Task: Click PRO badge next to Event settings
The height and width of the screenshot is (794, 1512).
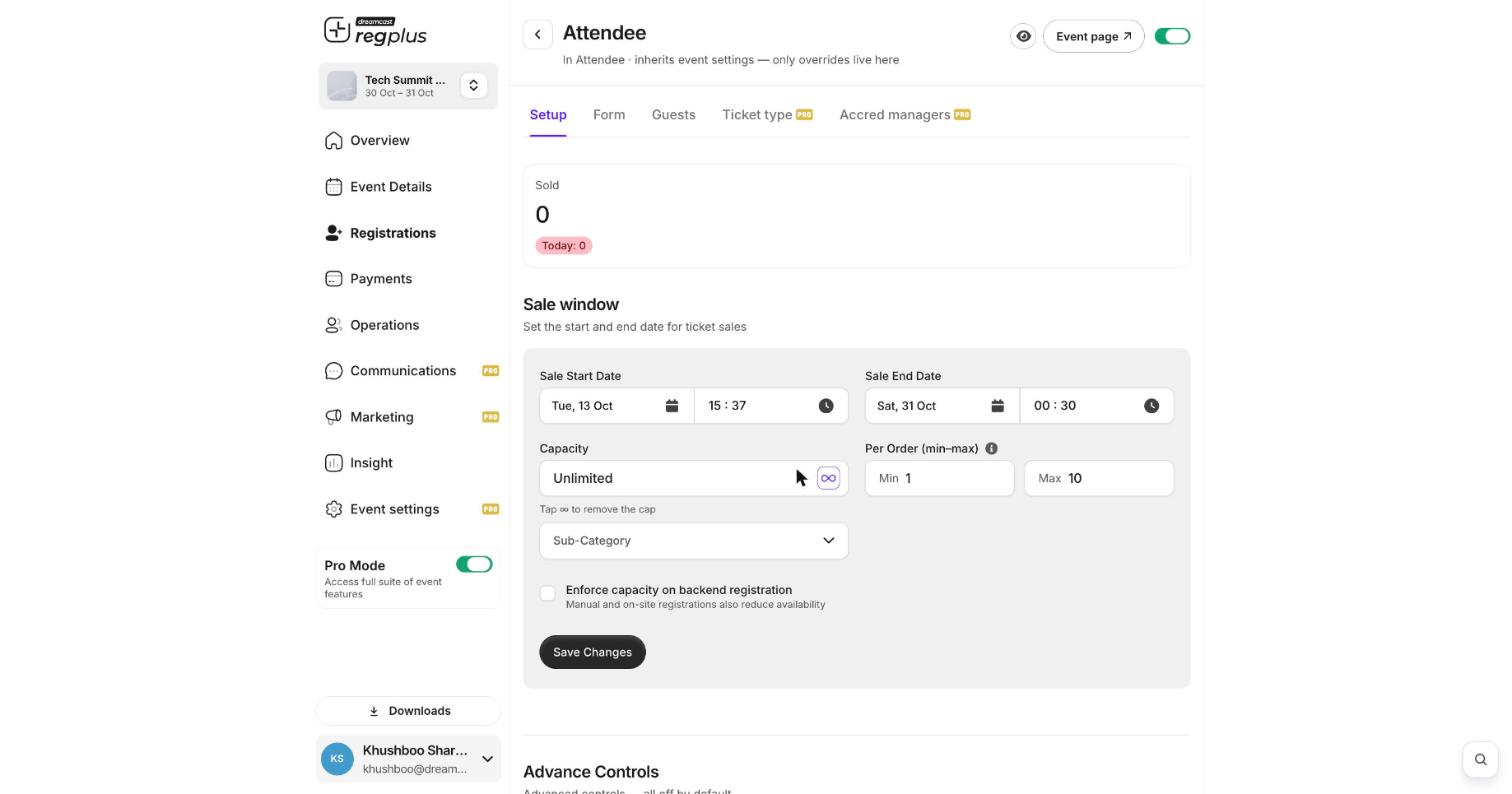Action: point(490,509)
